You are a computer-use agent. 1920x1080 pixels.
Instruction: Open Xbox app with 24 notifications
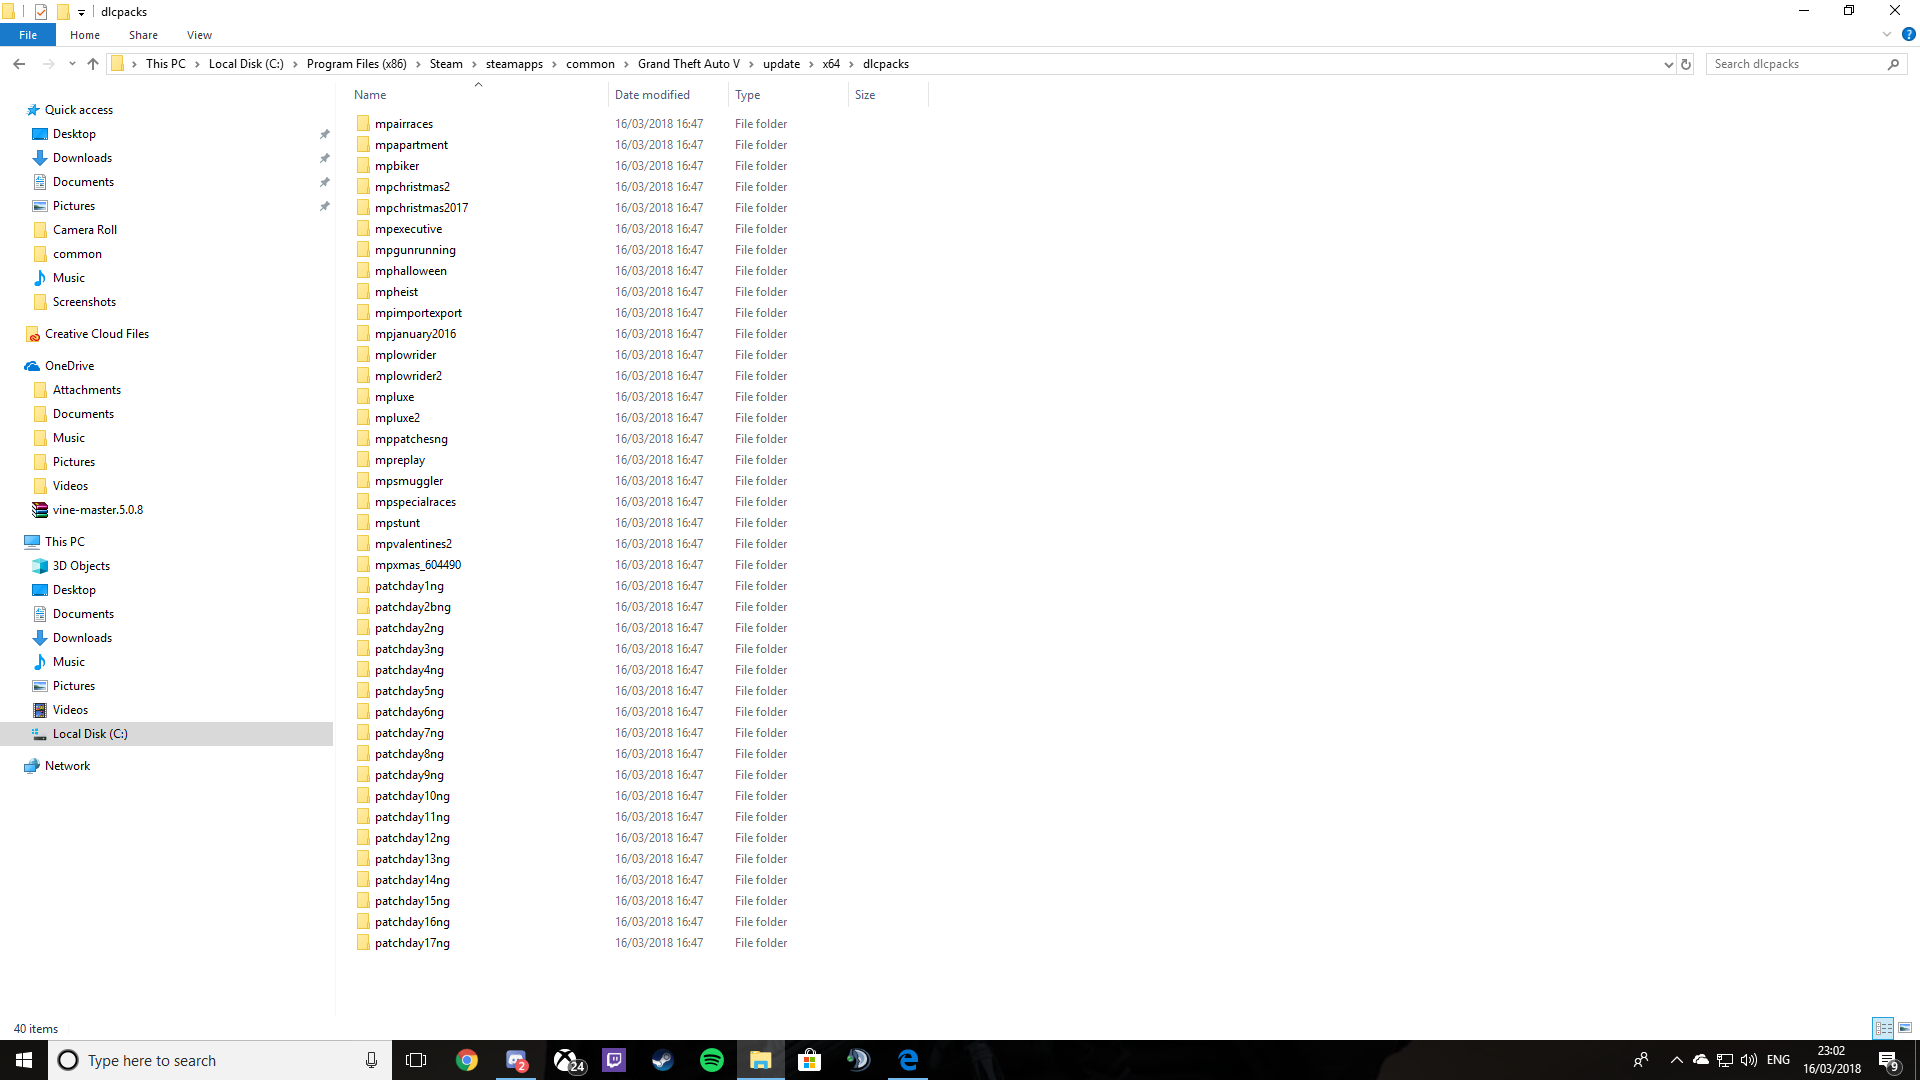tap(565, 1060)
